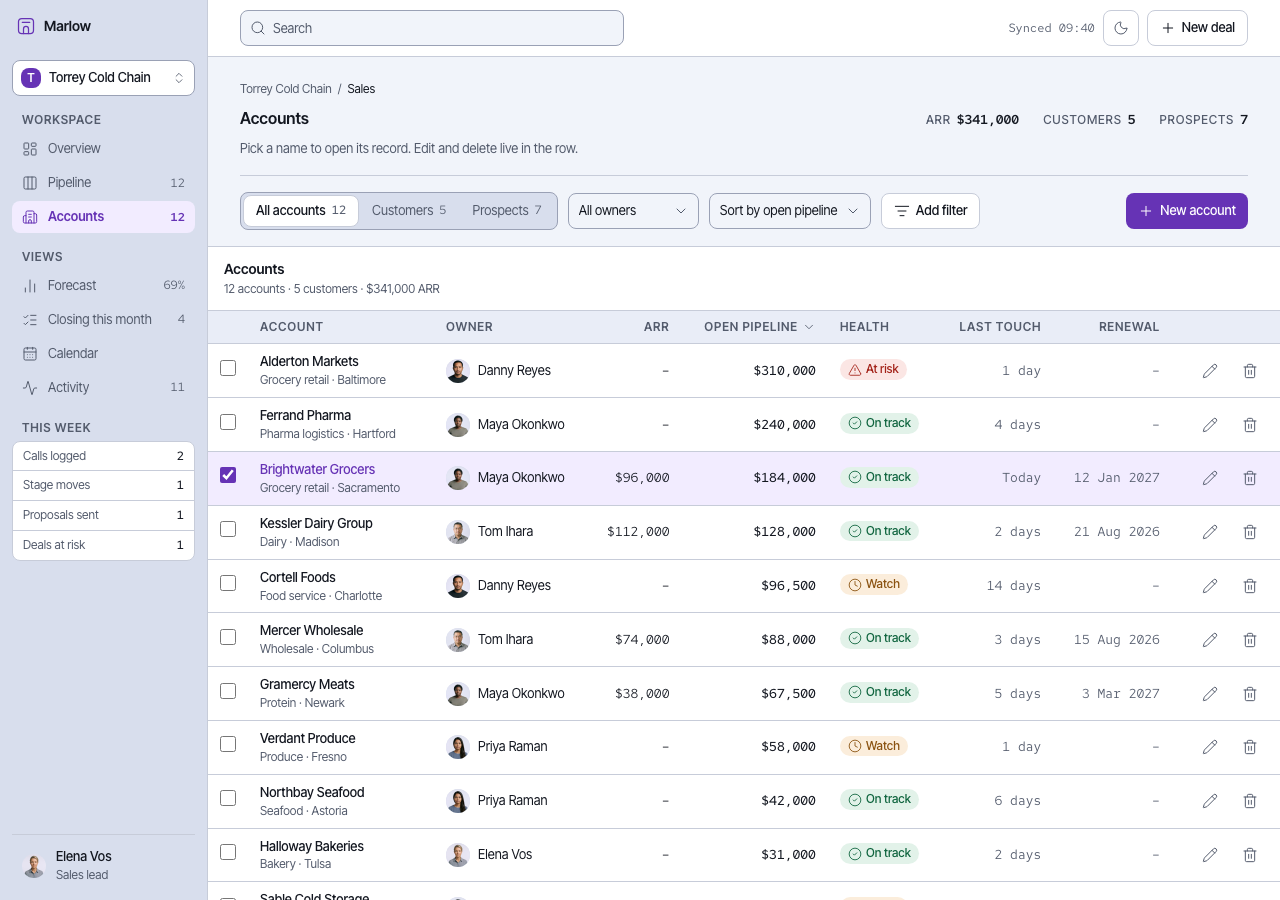Click the edit pencil for Alderton Markets
1280x900 pixels.
click(x=1210, y=370)
